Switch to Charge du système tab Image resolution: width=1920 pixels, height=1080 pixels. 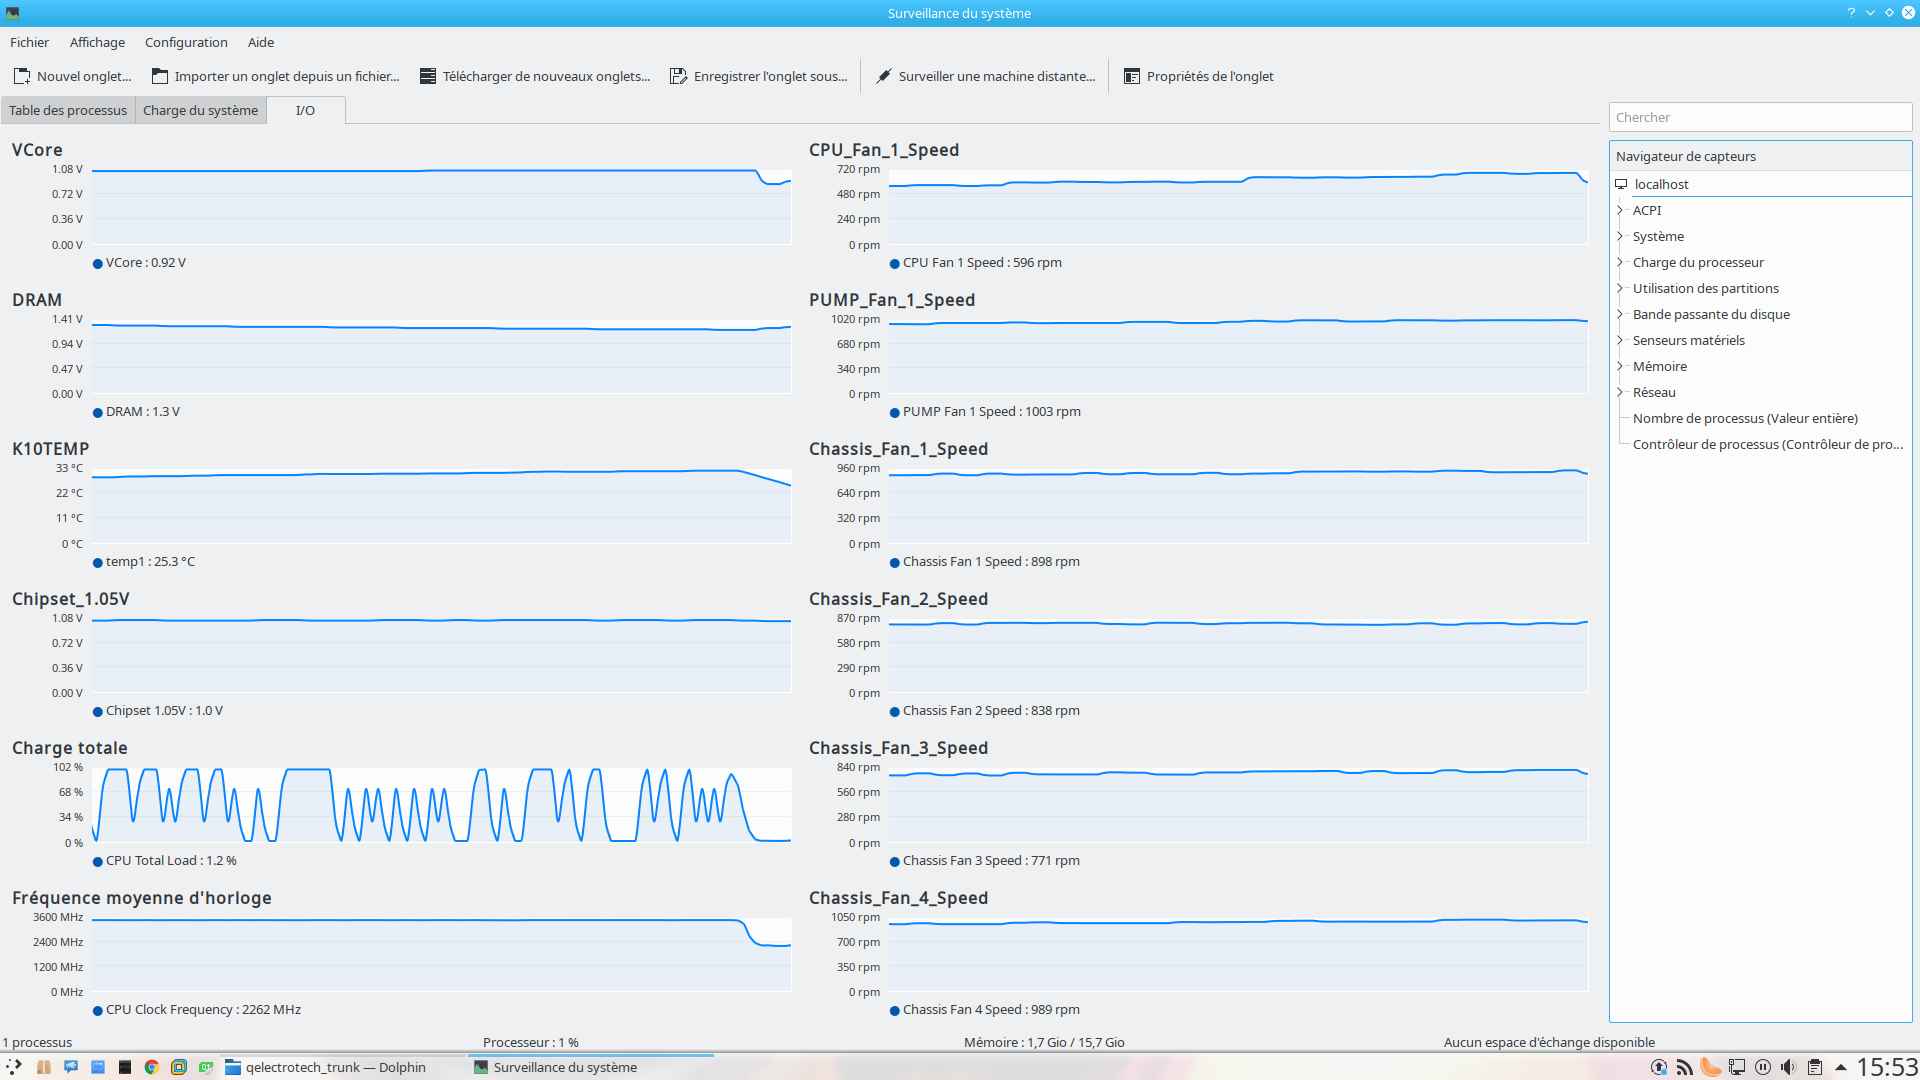pos(200,110)
